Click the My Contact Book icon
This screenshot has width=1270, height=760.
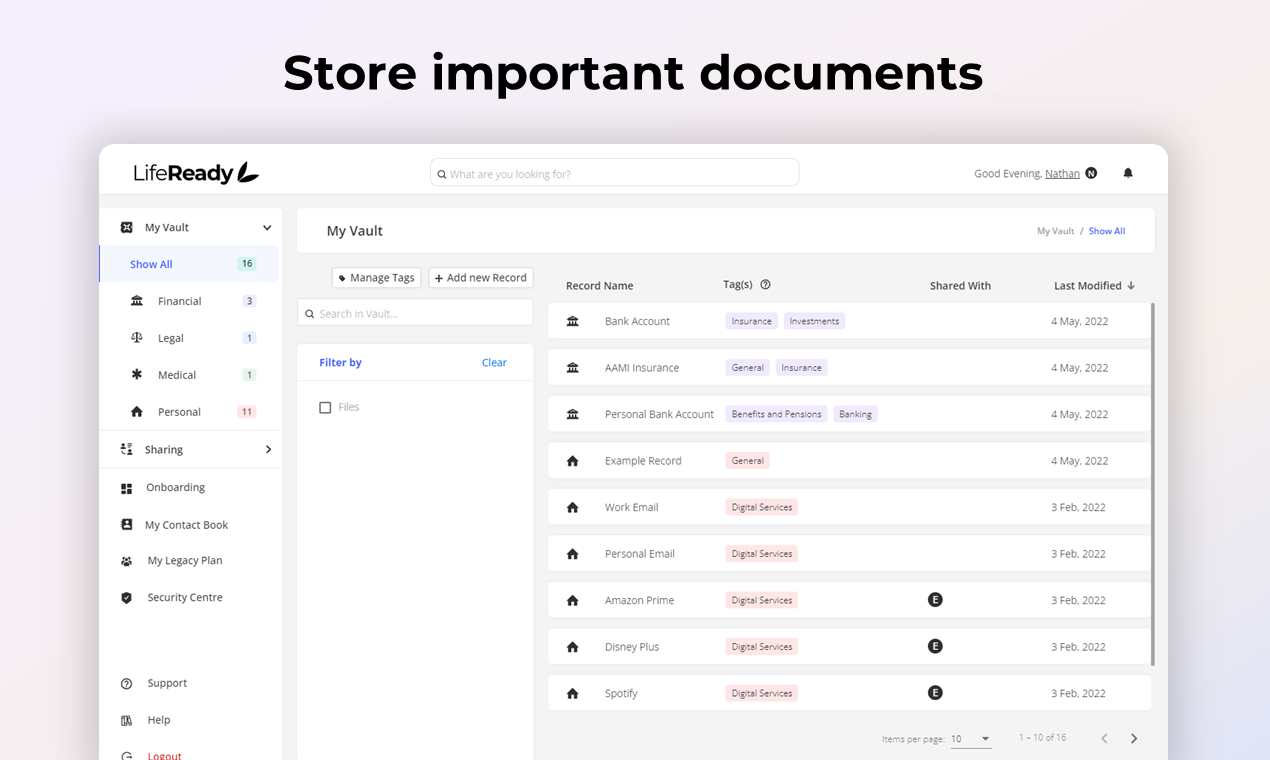127,524
